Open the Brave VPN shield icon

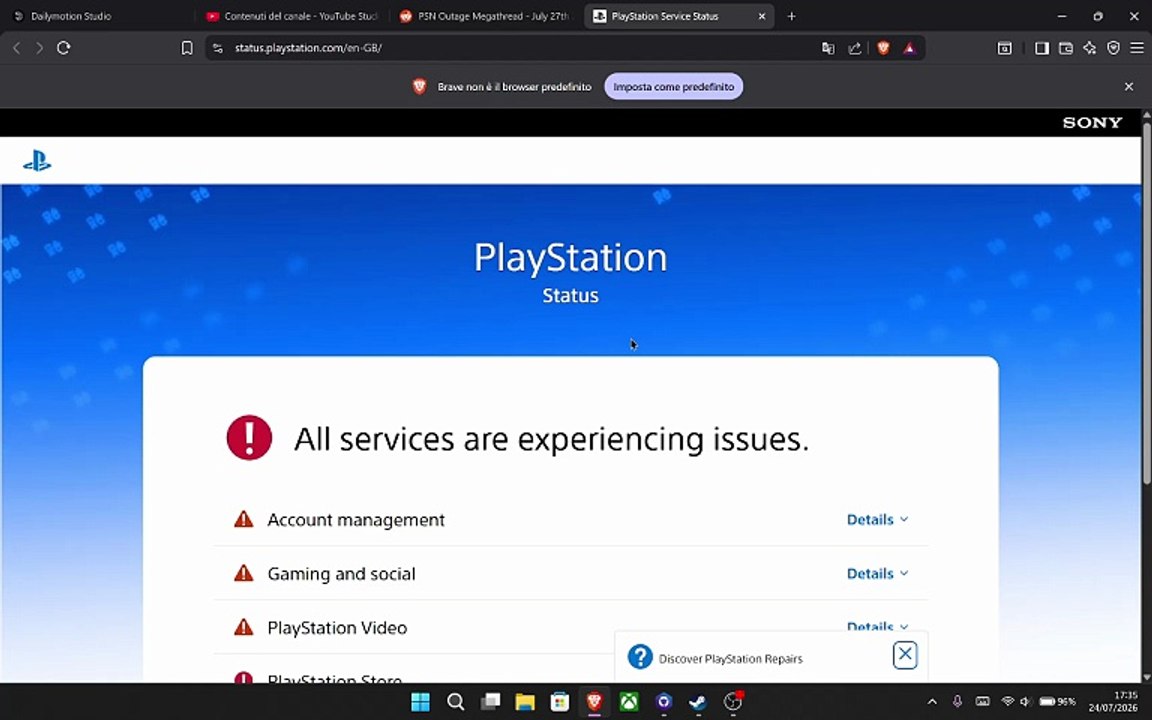(1114, 48)
